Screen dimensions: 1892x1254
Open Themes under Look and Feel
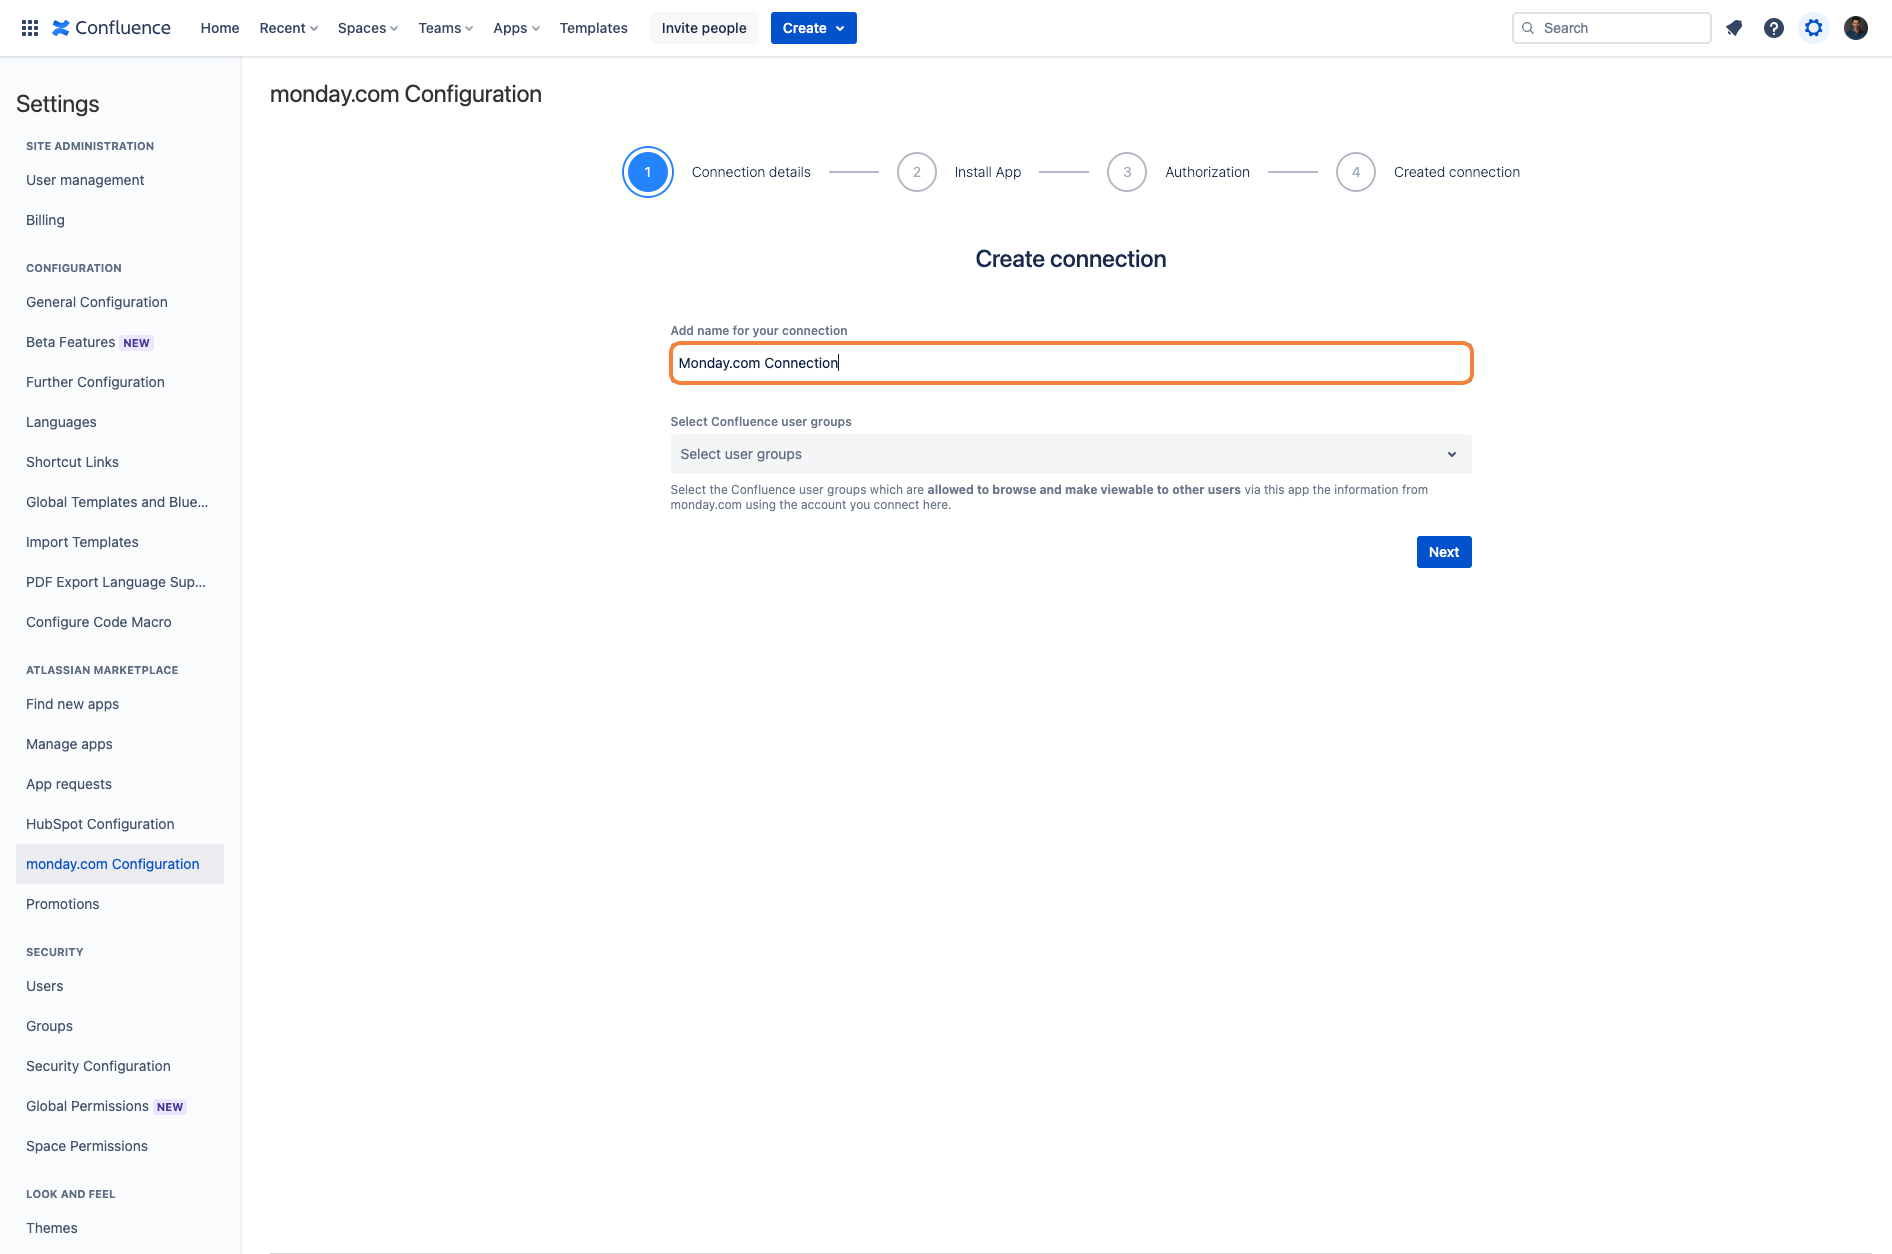[x=51, y=1228]
